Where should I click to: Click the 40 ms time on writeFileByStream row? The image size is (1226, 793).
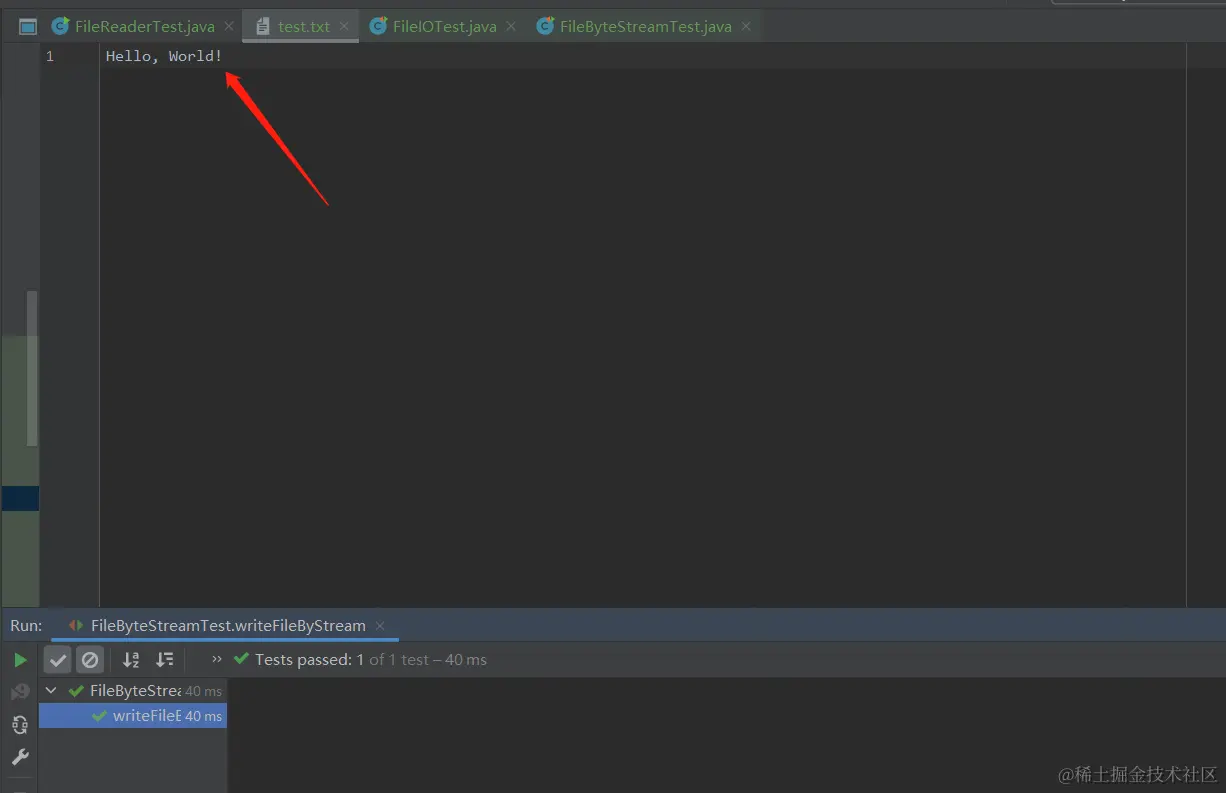click(x=204, y=716)
